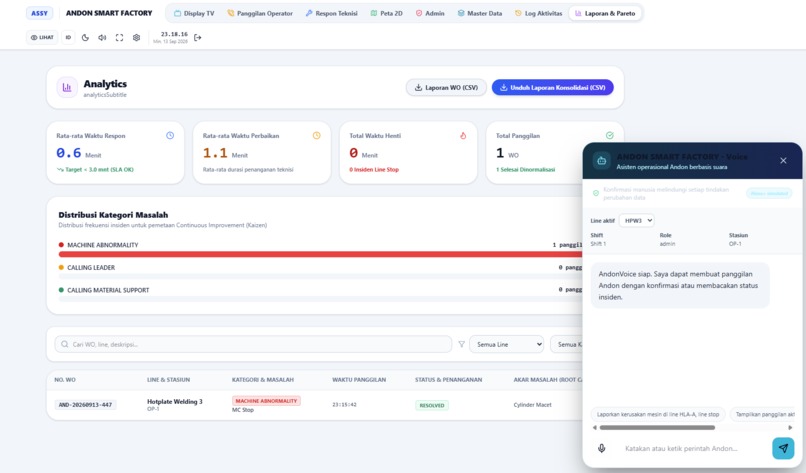Open the Peta 2D tab
The height and width of the screenshot is (473, 806).
click(387, 13)
